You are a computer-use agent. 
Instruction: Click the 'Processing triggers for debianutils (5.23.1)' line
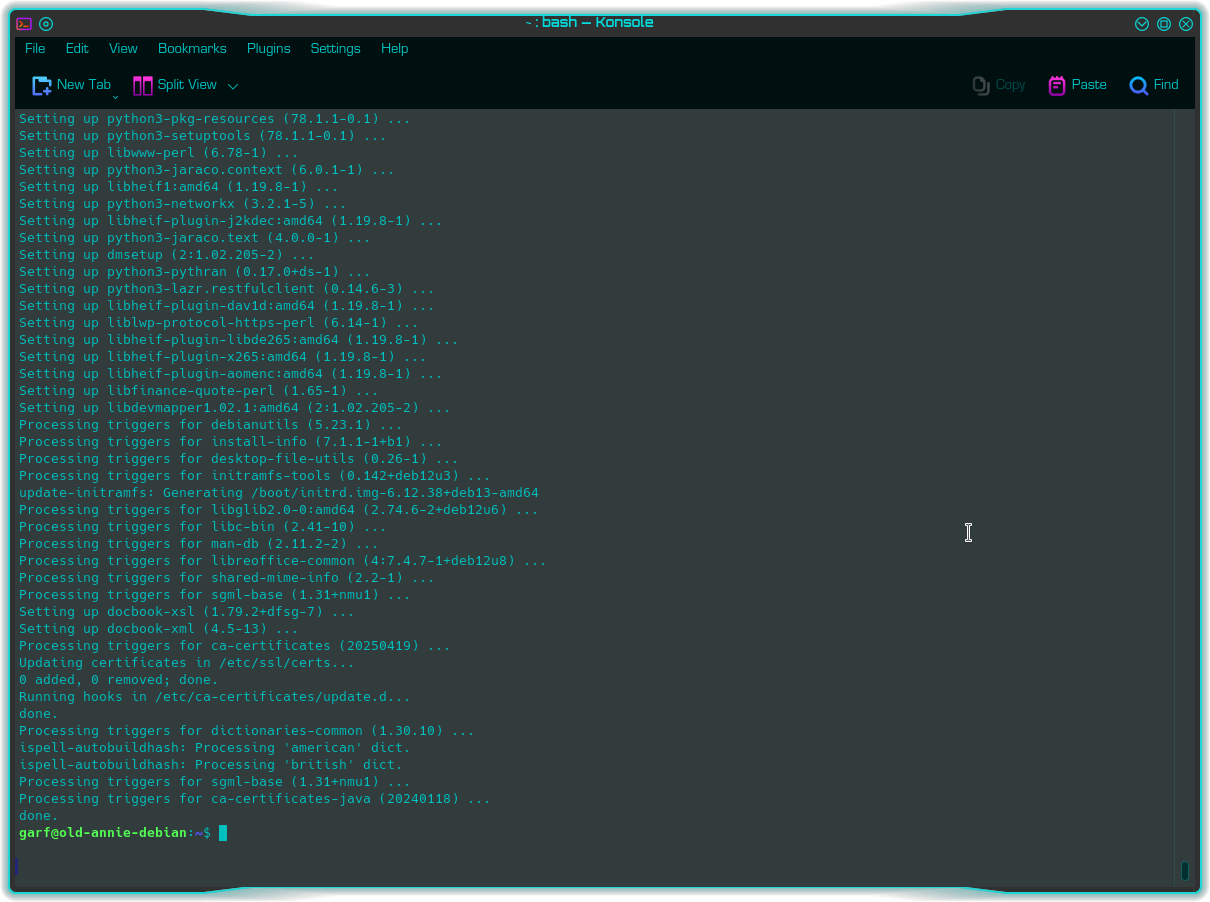pyautogui.click(x=211, y=425)
